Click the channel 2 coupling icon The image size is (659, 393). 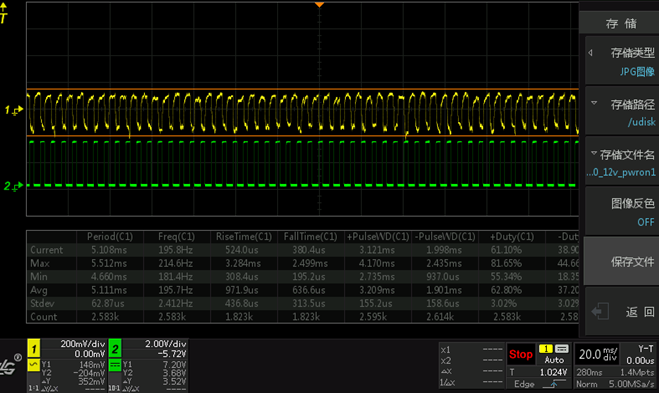115,365
